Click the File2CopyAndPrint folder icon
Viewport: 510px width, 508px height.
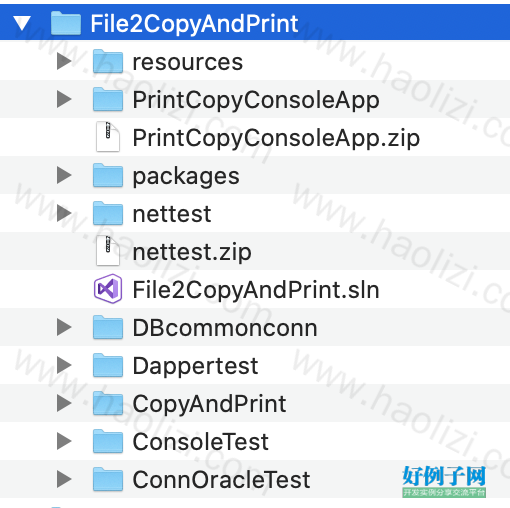tap(66, 23)
